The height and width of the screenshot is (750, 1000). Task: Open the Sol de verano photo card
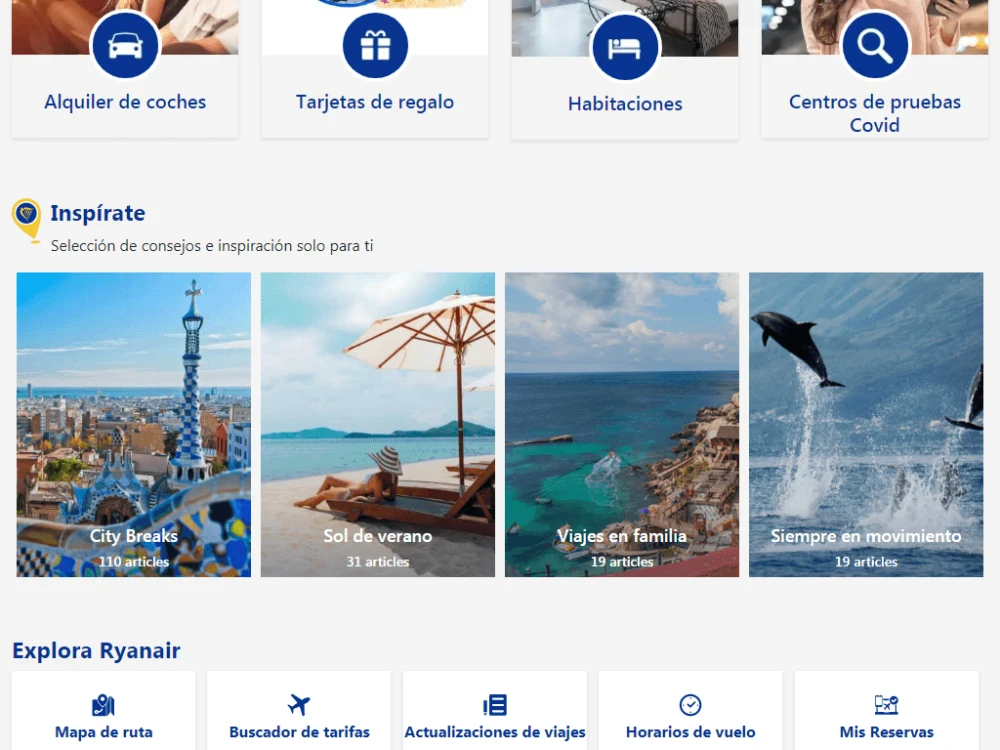[378, 425]
